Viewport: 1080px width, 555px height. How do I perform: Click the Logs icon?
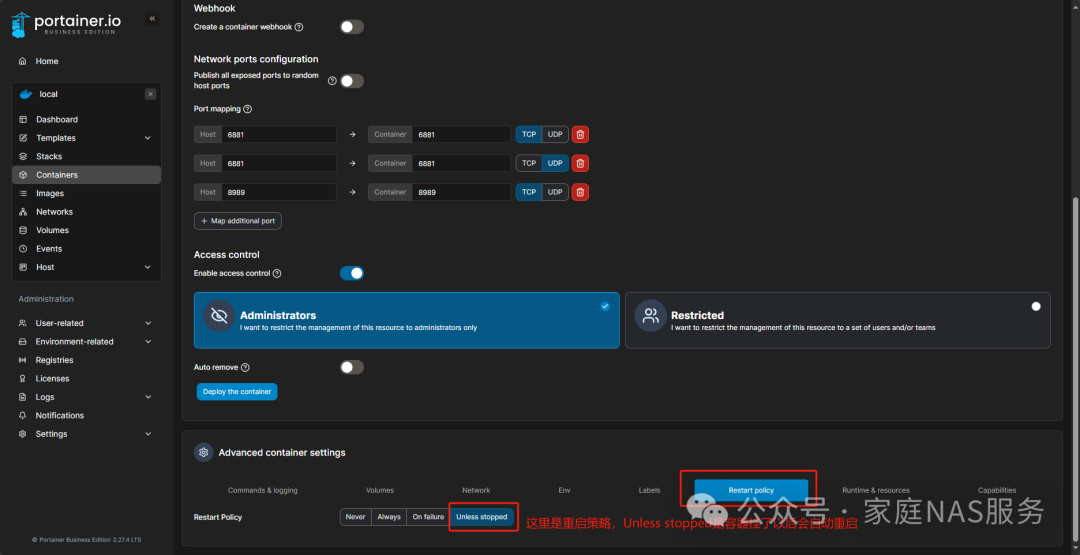point(23,397)
